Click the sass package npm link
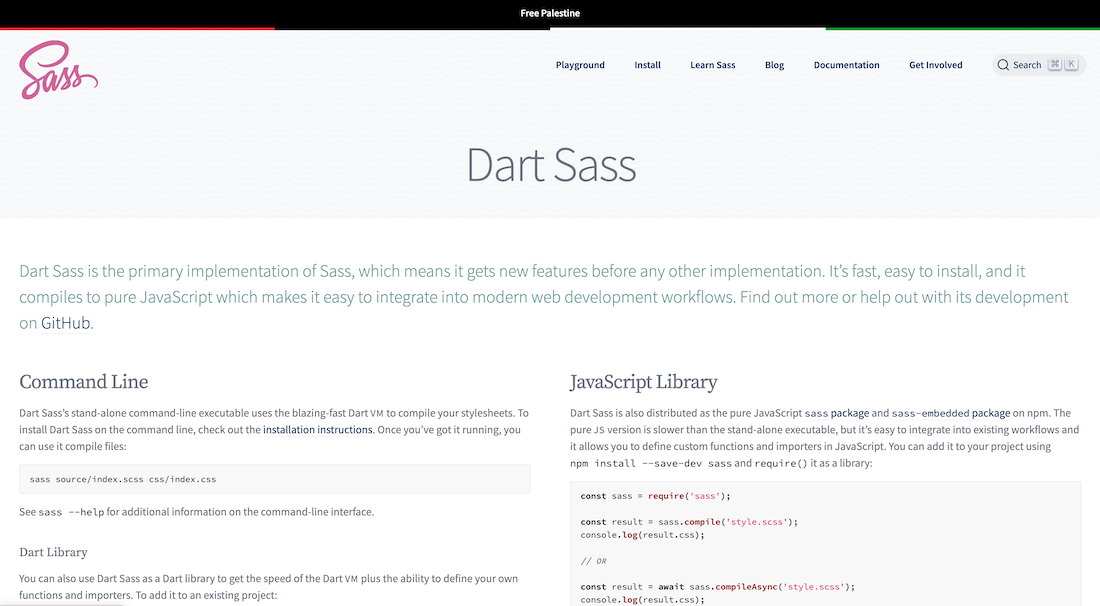This screenshot has width=1100, height=606. (x=848, y=412)
